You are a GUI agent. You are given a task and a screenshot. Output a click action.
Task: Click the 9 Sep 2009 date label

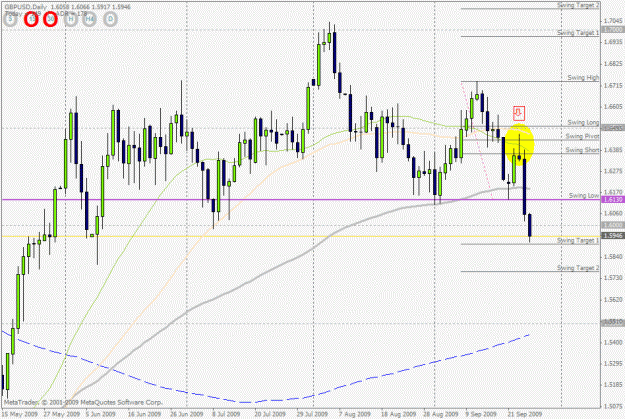click(x=481, y=414)
